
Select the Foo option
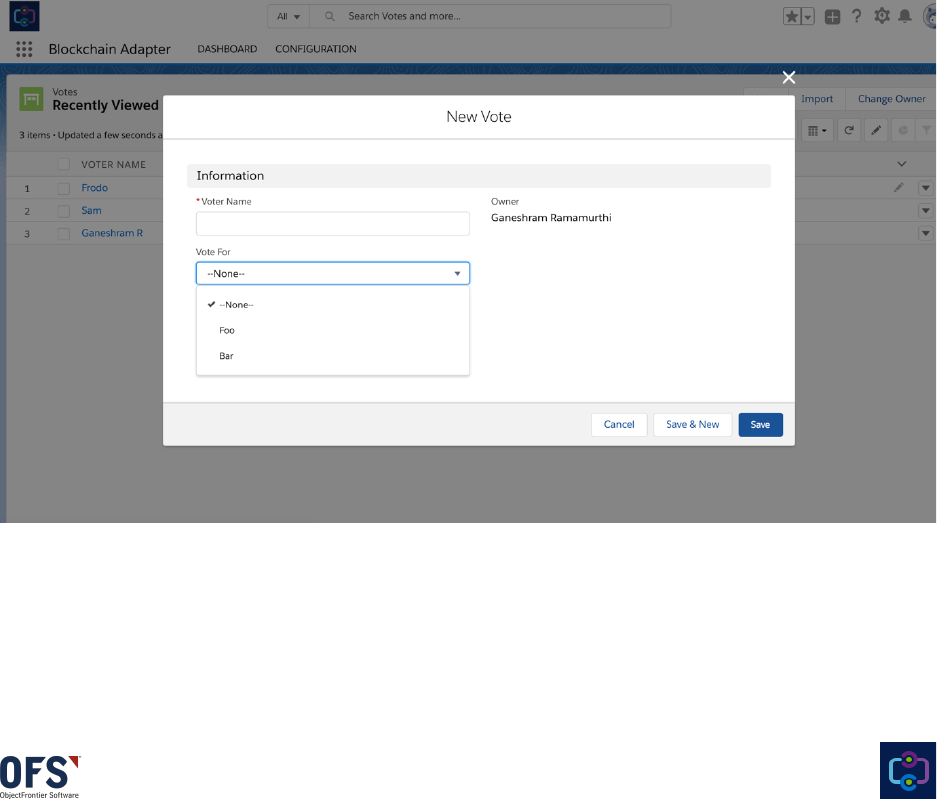pos(333,330)
